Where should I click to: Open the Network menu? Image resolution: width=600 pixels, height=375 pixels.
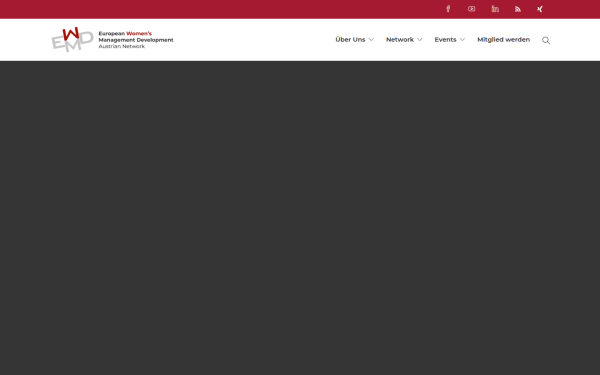click(x=400, y=39)
